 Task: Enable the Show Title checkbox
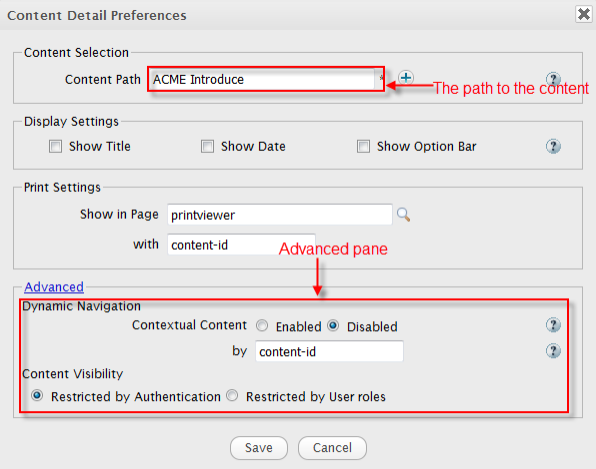pos(55,146)
